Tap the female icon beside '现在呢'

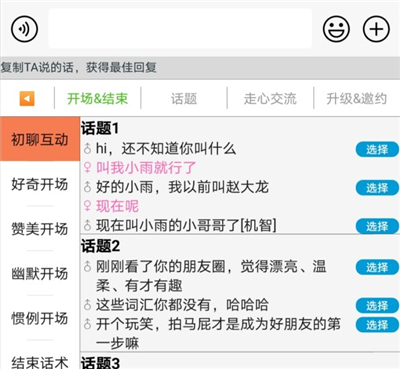87,206
